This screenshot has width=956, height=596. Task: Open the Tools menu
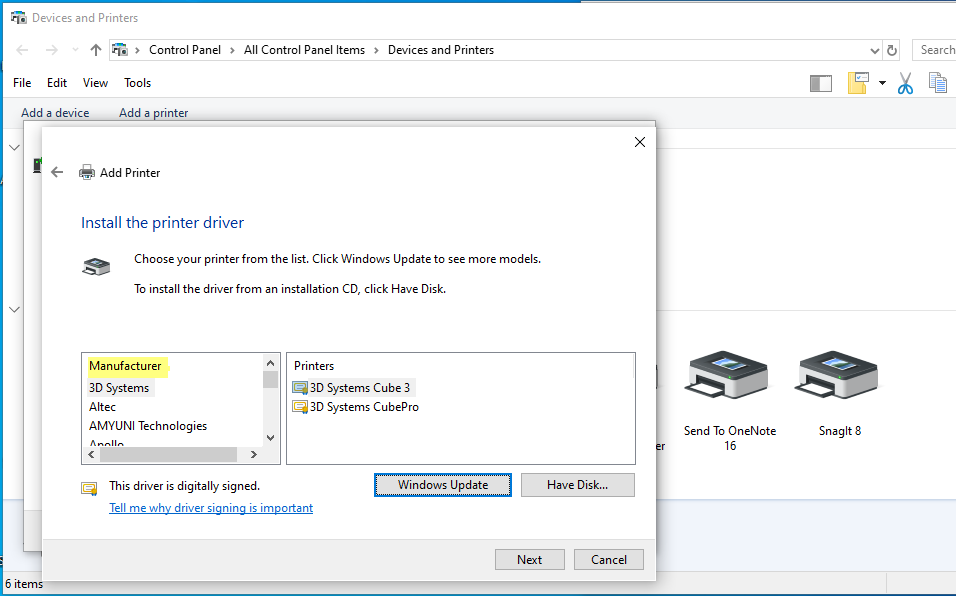(138, 83)
